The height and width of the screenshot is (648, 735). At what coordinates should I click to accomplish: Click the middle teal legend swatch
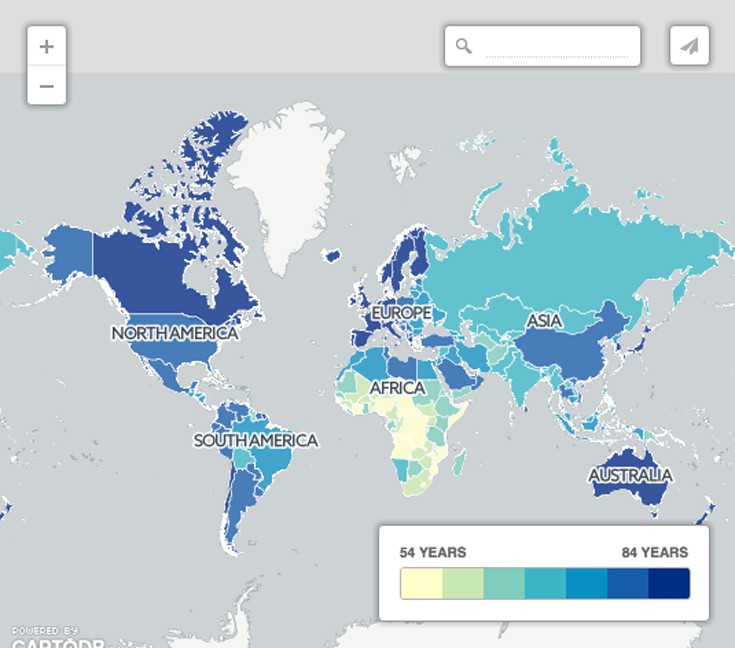pos(545,583)
